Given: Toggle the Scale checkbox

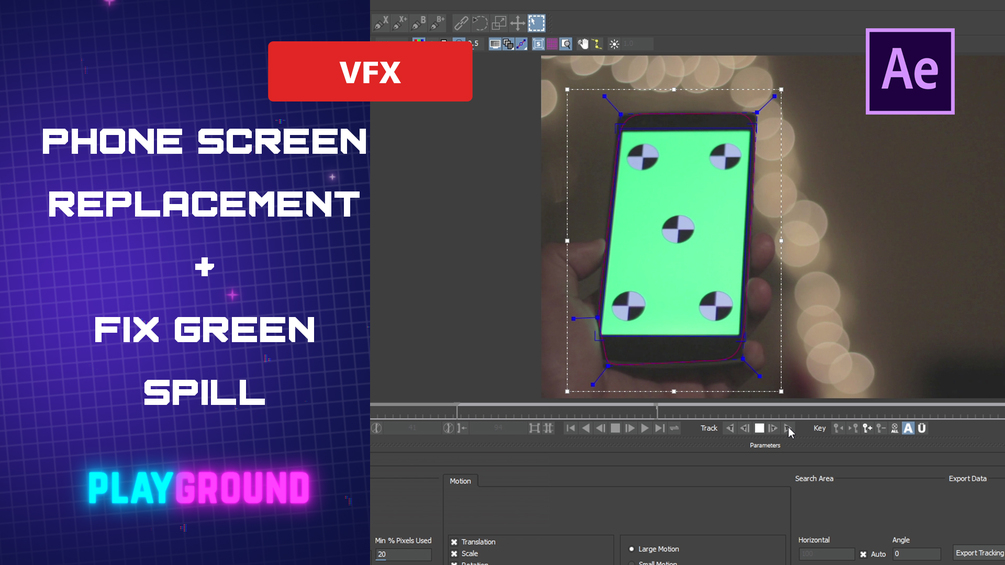Looking at the screenshot, I should tap(454, 553).
